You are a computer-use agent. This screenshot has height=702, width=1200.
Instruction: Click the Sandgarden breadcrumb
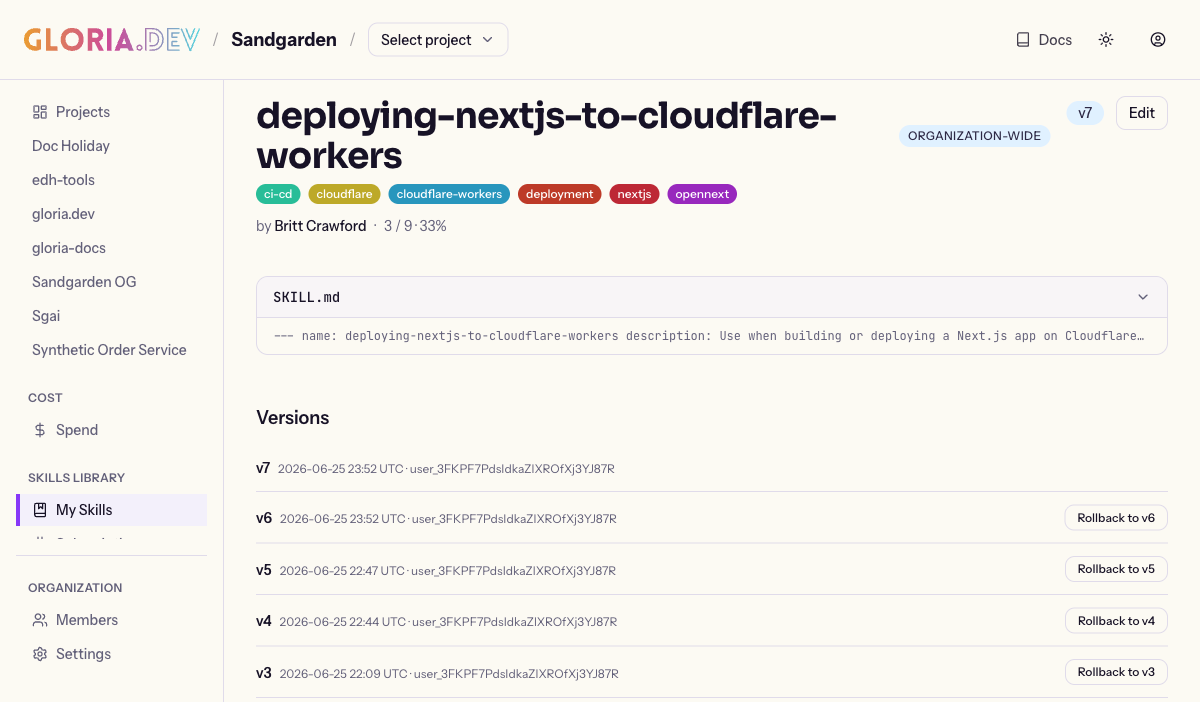(x=284, y=40)
